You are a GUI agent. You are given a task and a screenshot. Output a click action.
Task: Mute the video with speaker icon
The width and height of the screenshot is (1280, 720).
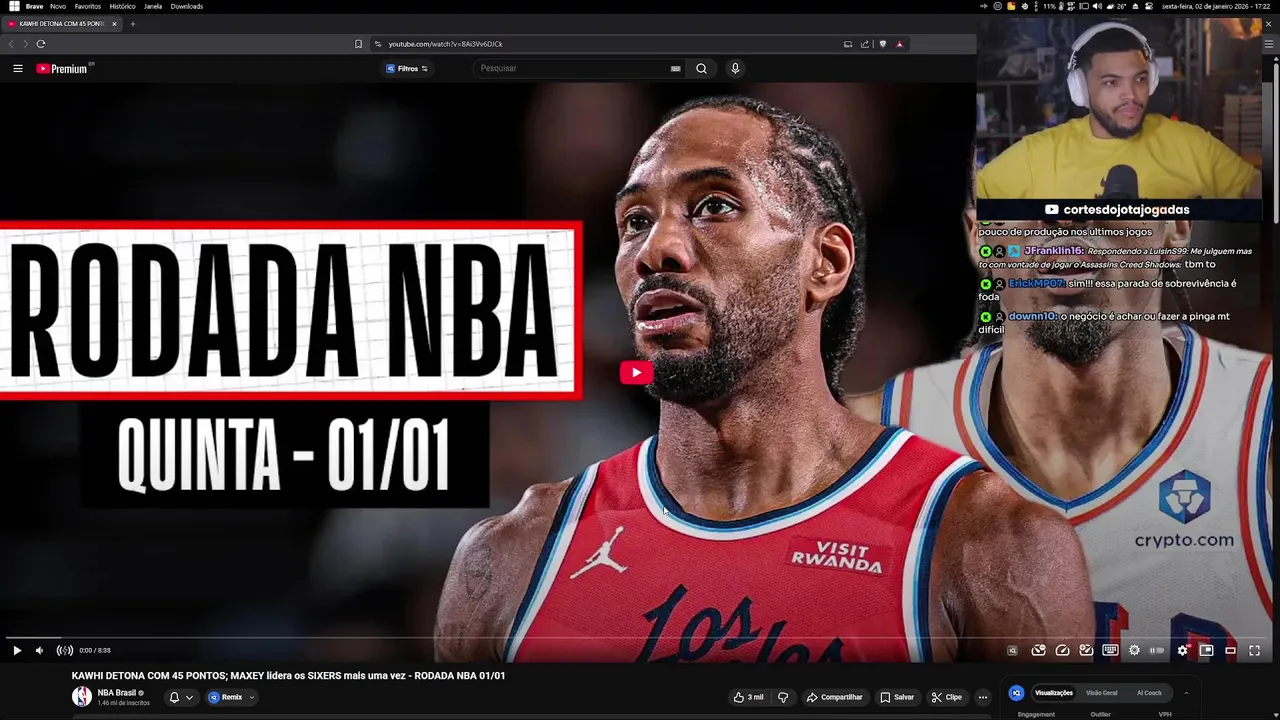pyautogui.click(x=40, y=650)
